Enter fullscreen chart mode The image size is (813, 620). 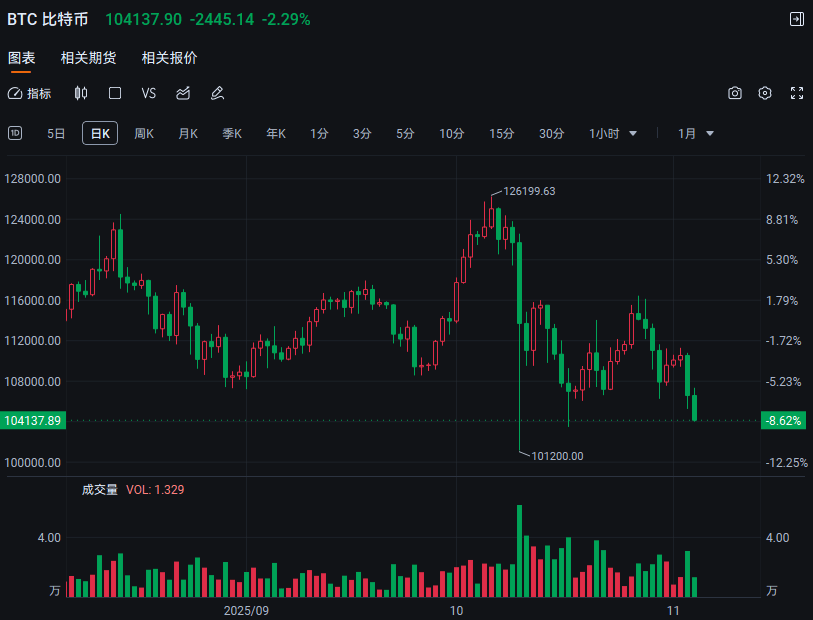click(797, 93)
